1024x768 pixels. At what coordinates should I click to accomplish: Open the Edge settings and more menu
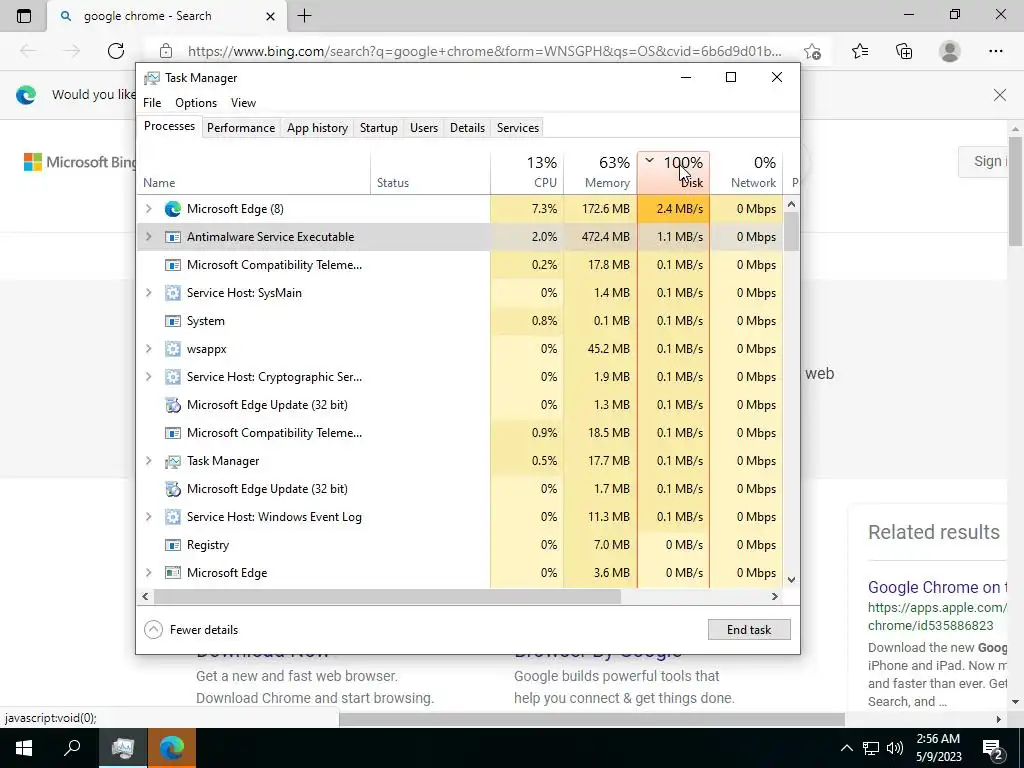point(995,51)
